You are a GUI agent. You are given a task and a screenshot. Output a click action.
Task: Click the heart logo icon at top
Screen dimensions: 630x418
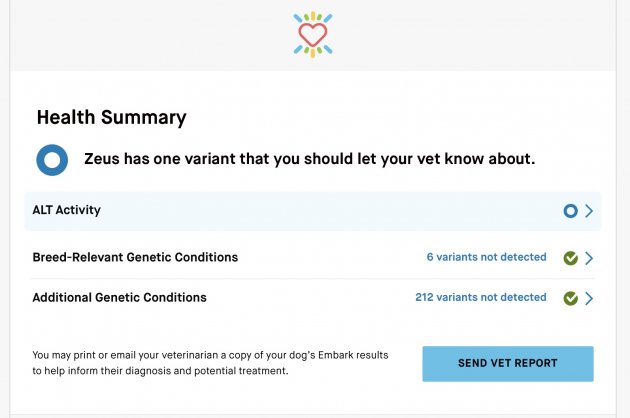point(313,35)
